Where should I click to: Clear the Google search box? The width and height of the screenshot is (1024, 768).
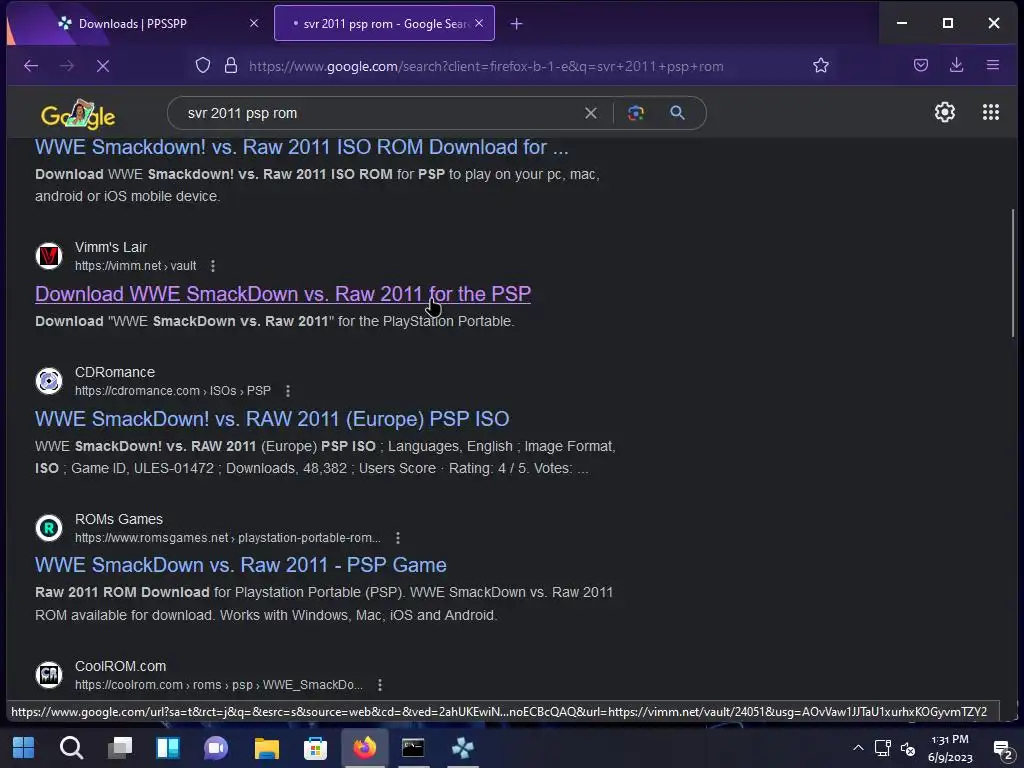(x=590, y=113)
